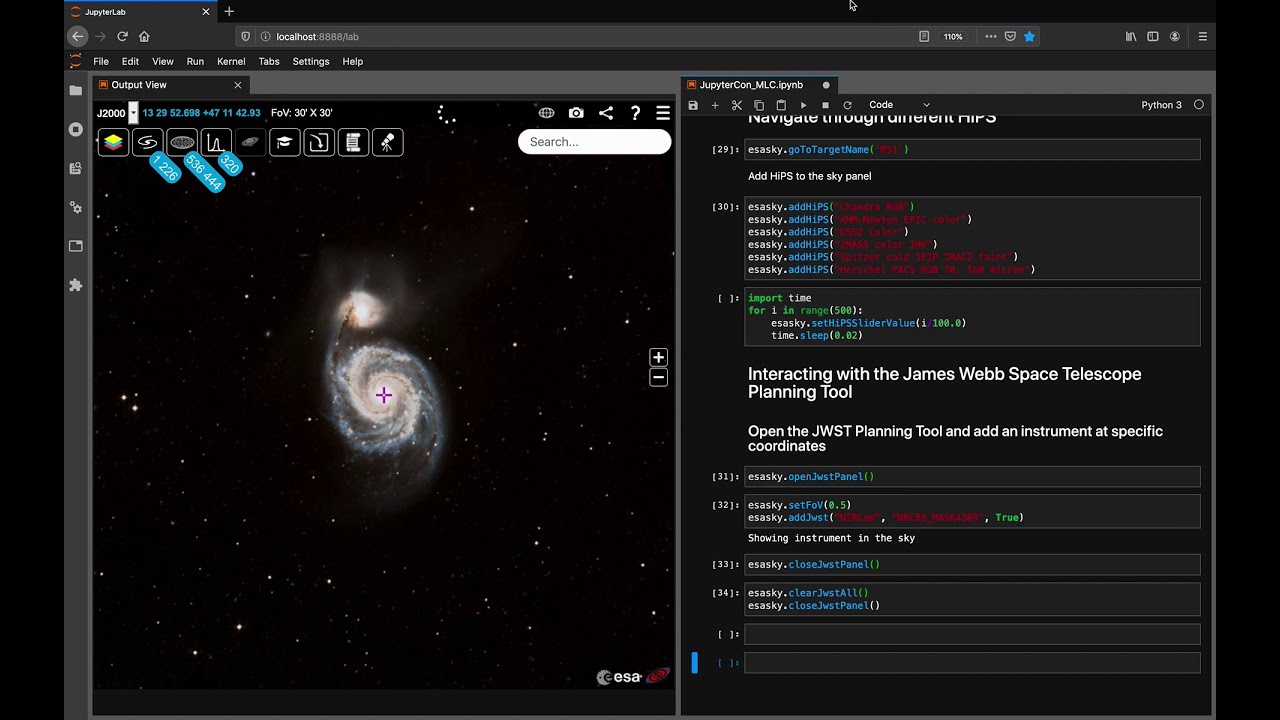1280x720 pixels.
Task: Open the ESASky sky layers panel
Action: tap(114, 142)
